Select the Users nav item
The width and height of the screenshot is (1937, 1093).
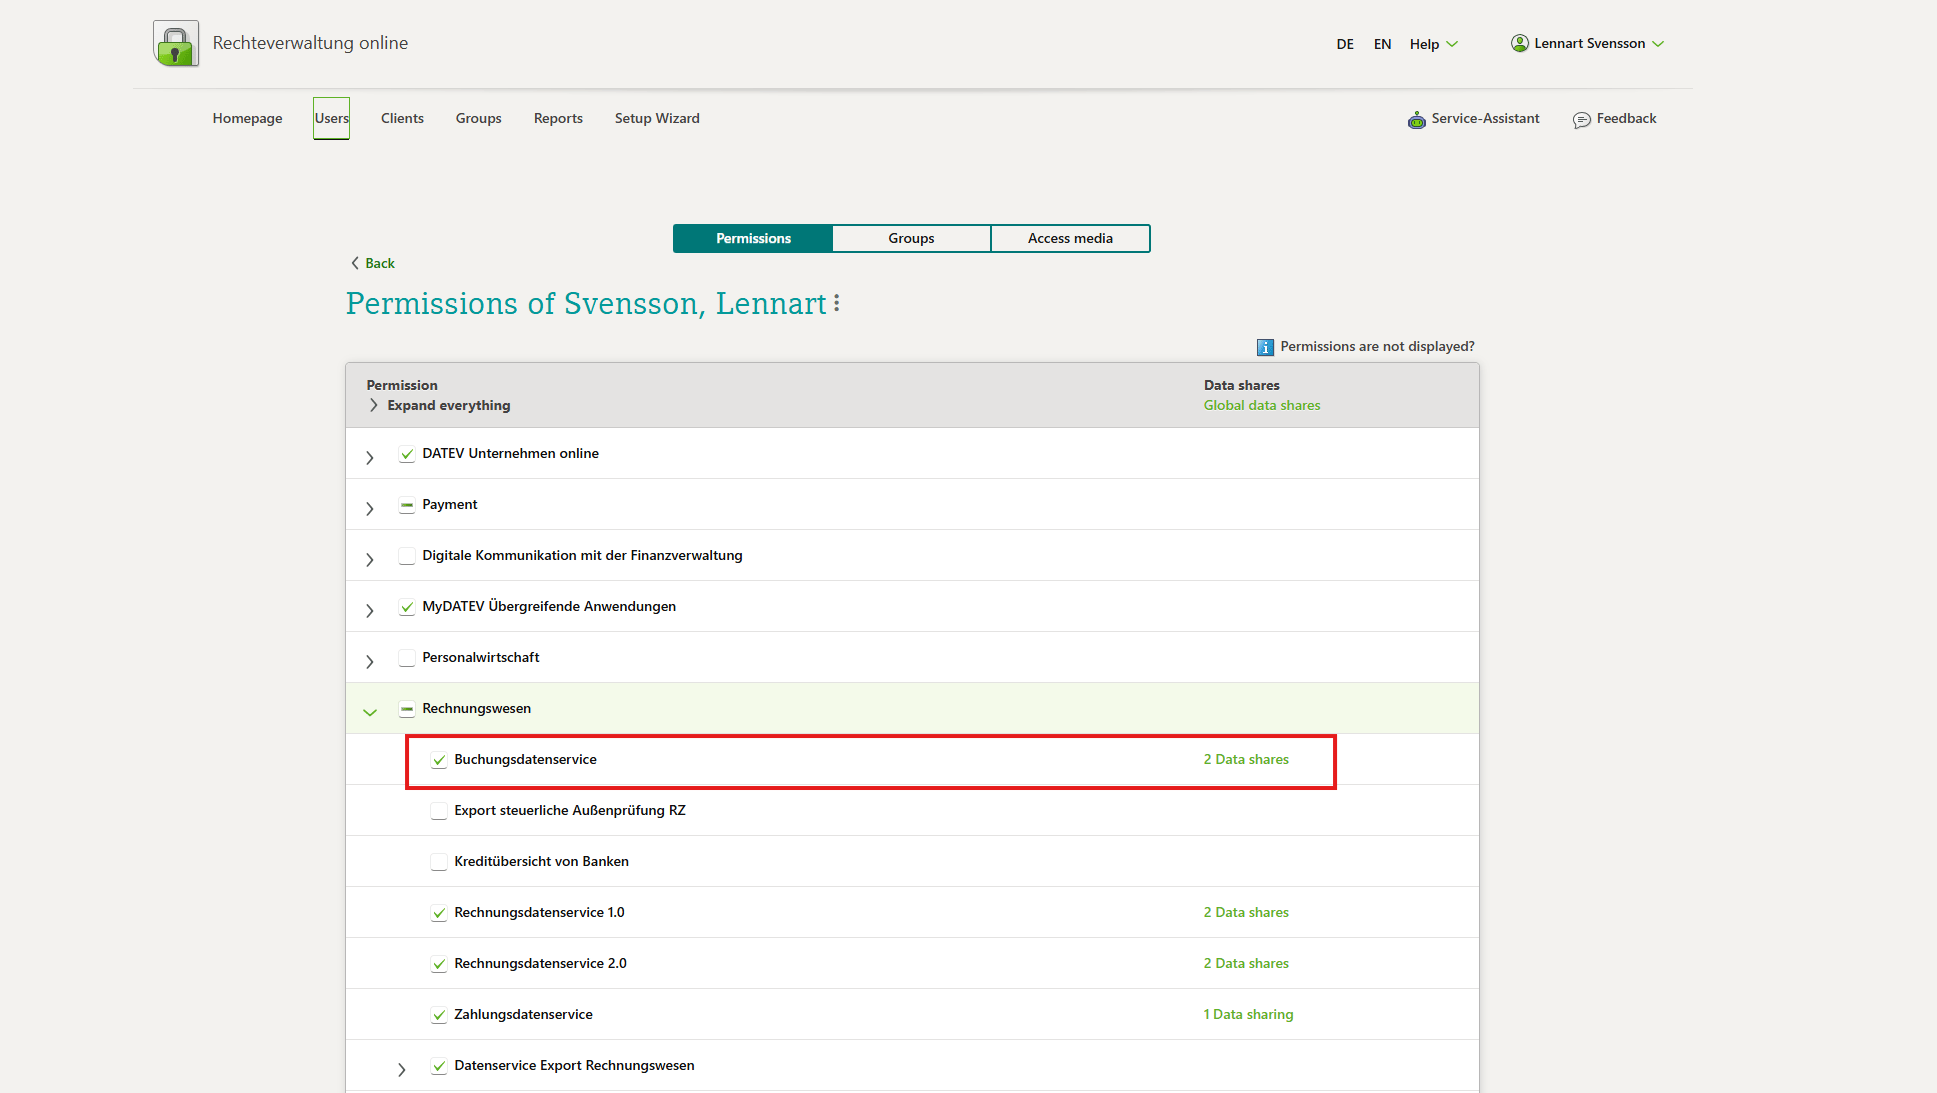pos(332,118)
